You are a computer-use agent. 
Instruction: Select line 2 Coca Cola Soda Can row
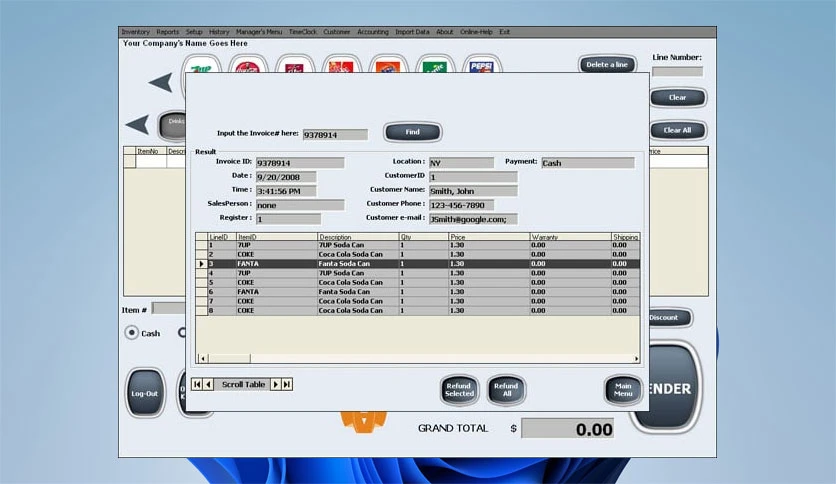[418, 254]
